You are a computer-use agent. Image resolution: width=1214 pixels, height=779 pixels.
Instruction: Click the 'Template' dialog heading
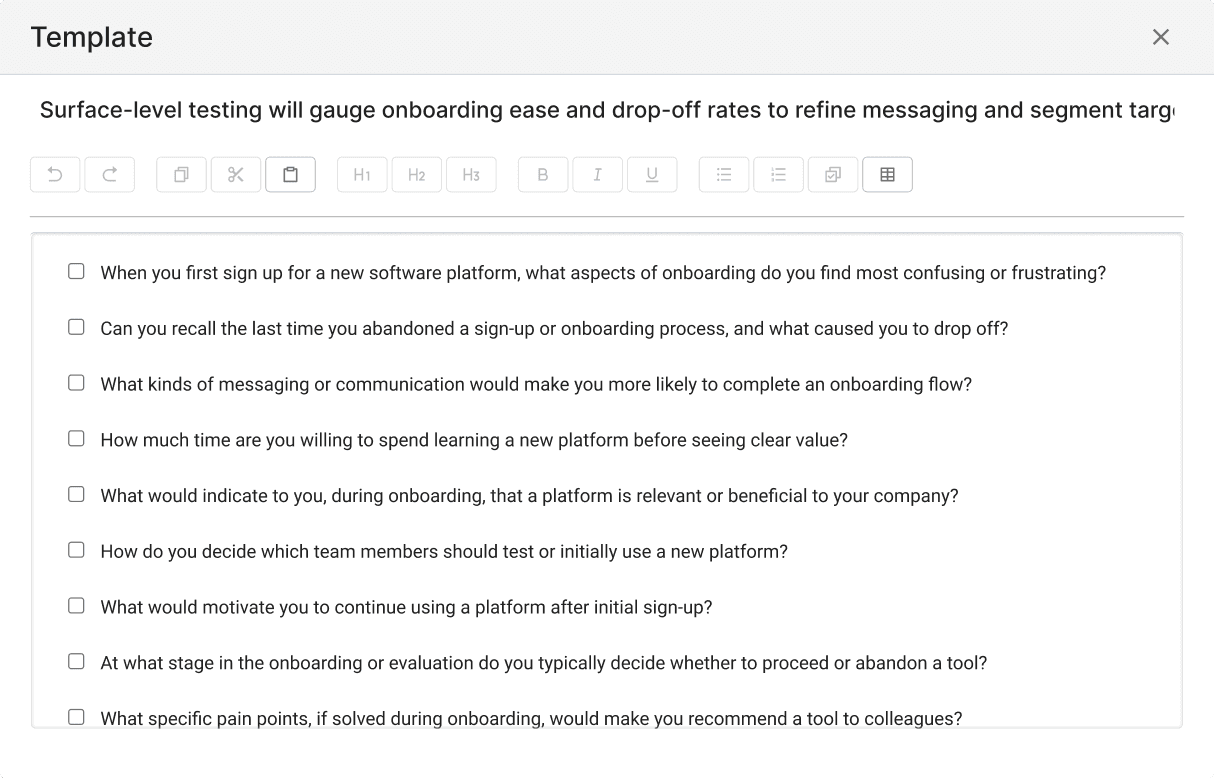tap(92, 37)
